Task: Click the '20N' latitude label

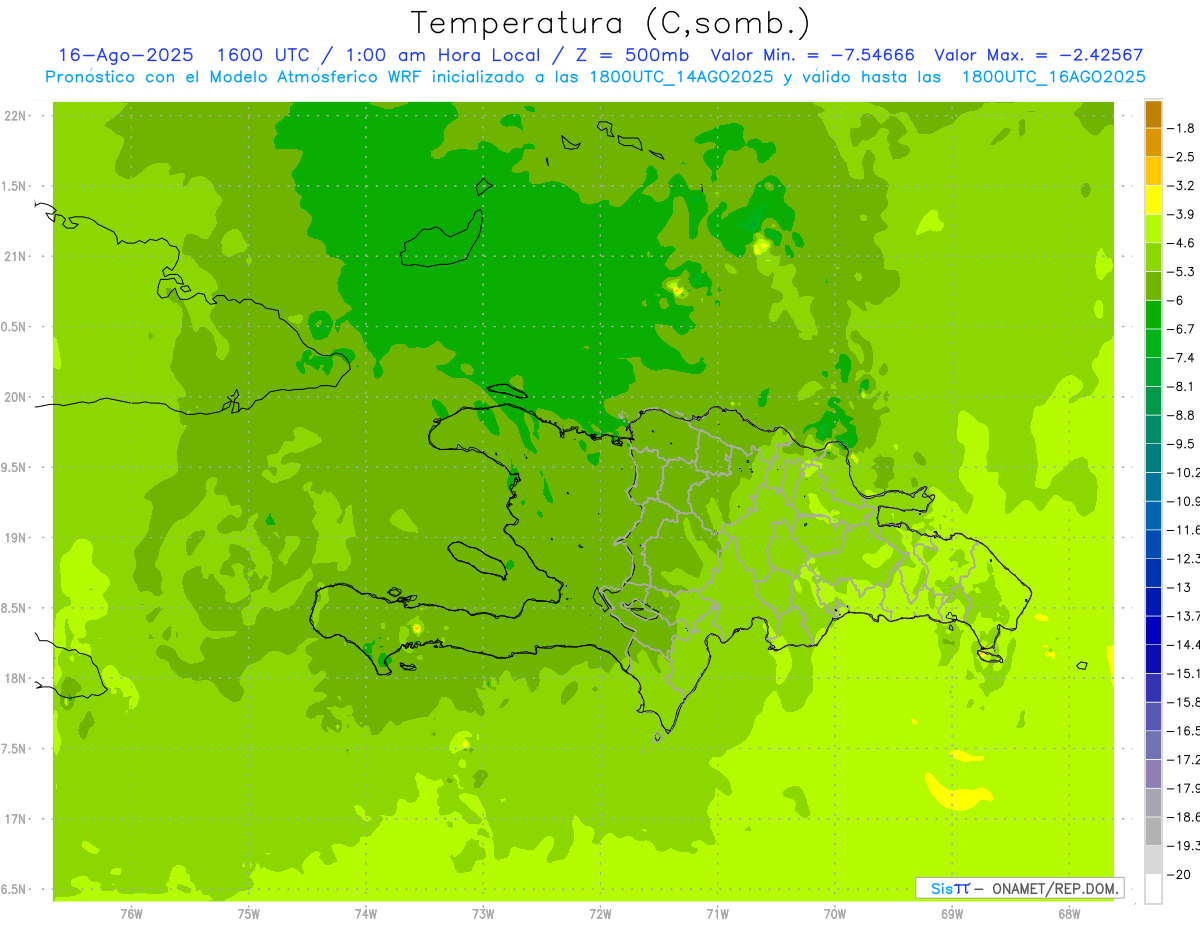Action: pos(15,397)
